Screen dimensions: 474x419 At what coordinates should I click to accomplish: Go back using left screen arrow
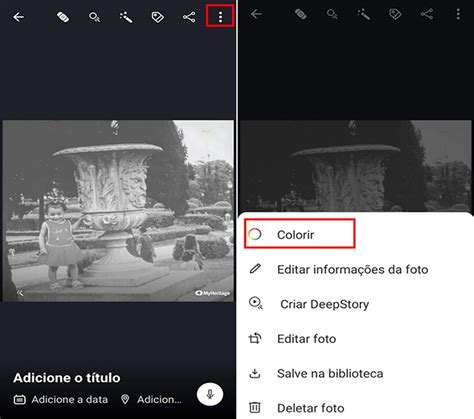tap(18, 17)
